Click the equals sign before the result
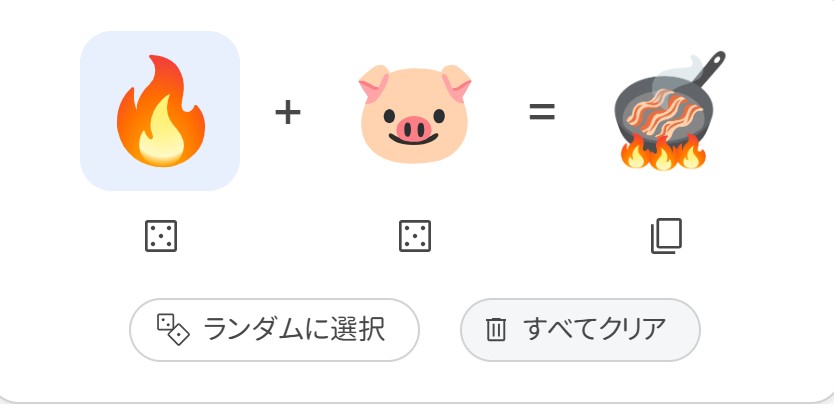The image size is (834, 404). click(542, 112)
